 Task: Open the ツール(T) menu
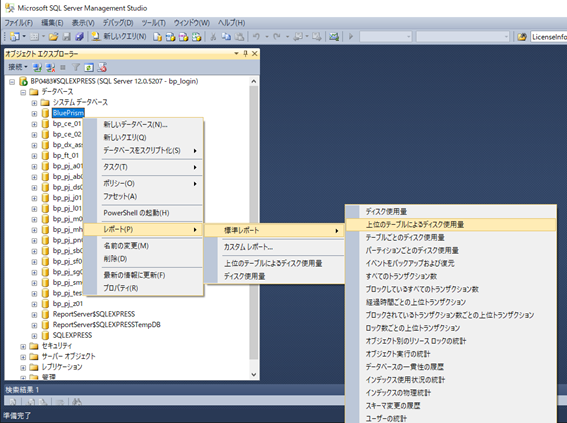[x=154, y=23]
